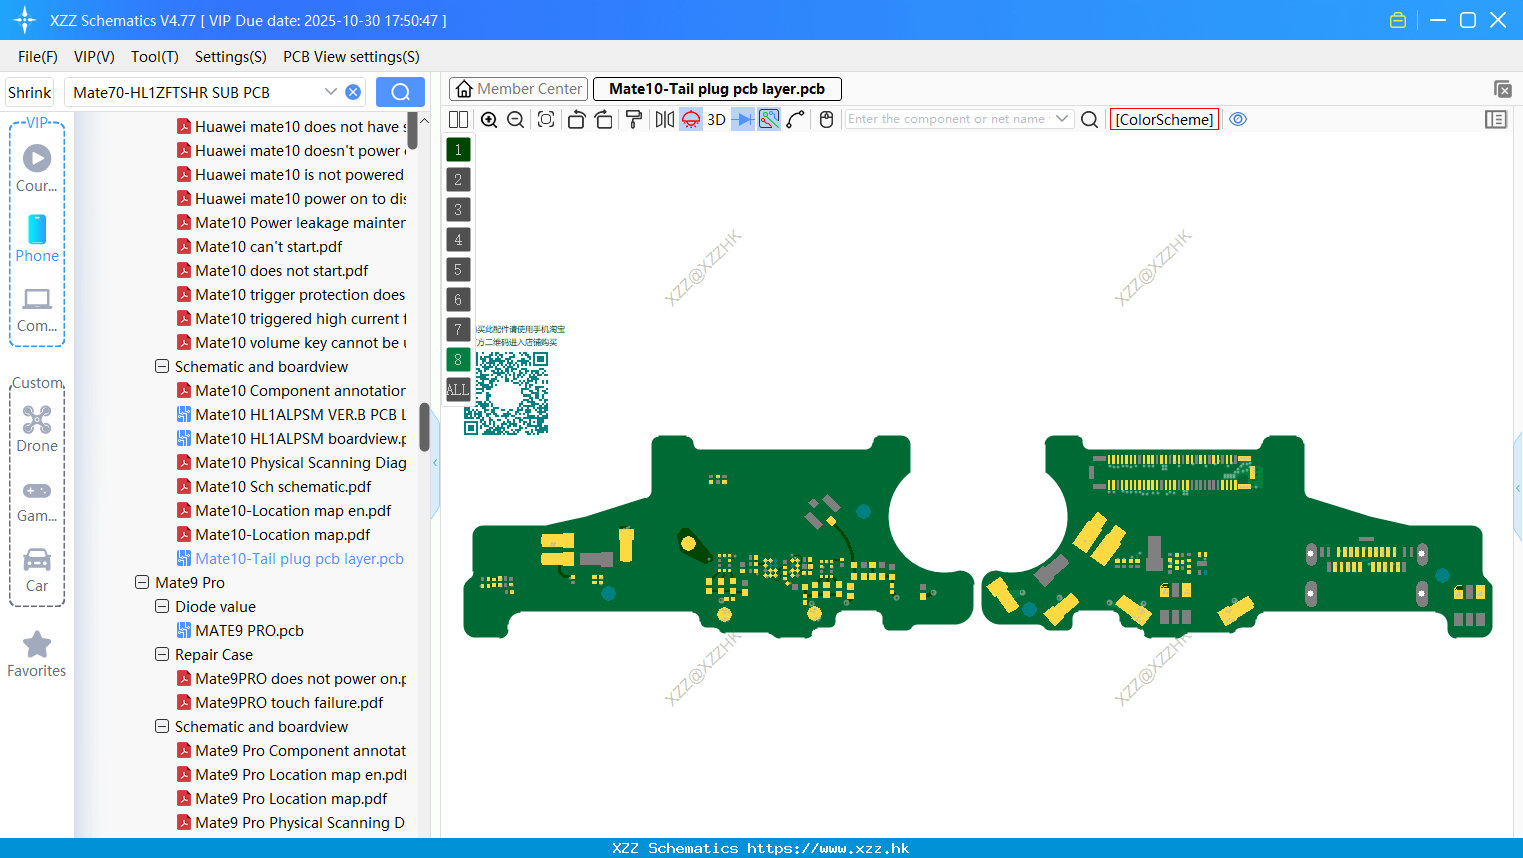This screenshot has height=858, width=1523.
Task: Select the Car category icon
Action: point(37,559)
